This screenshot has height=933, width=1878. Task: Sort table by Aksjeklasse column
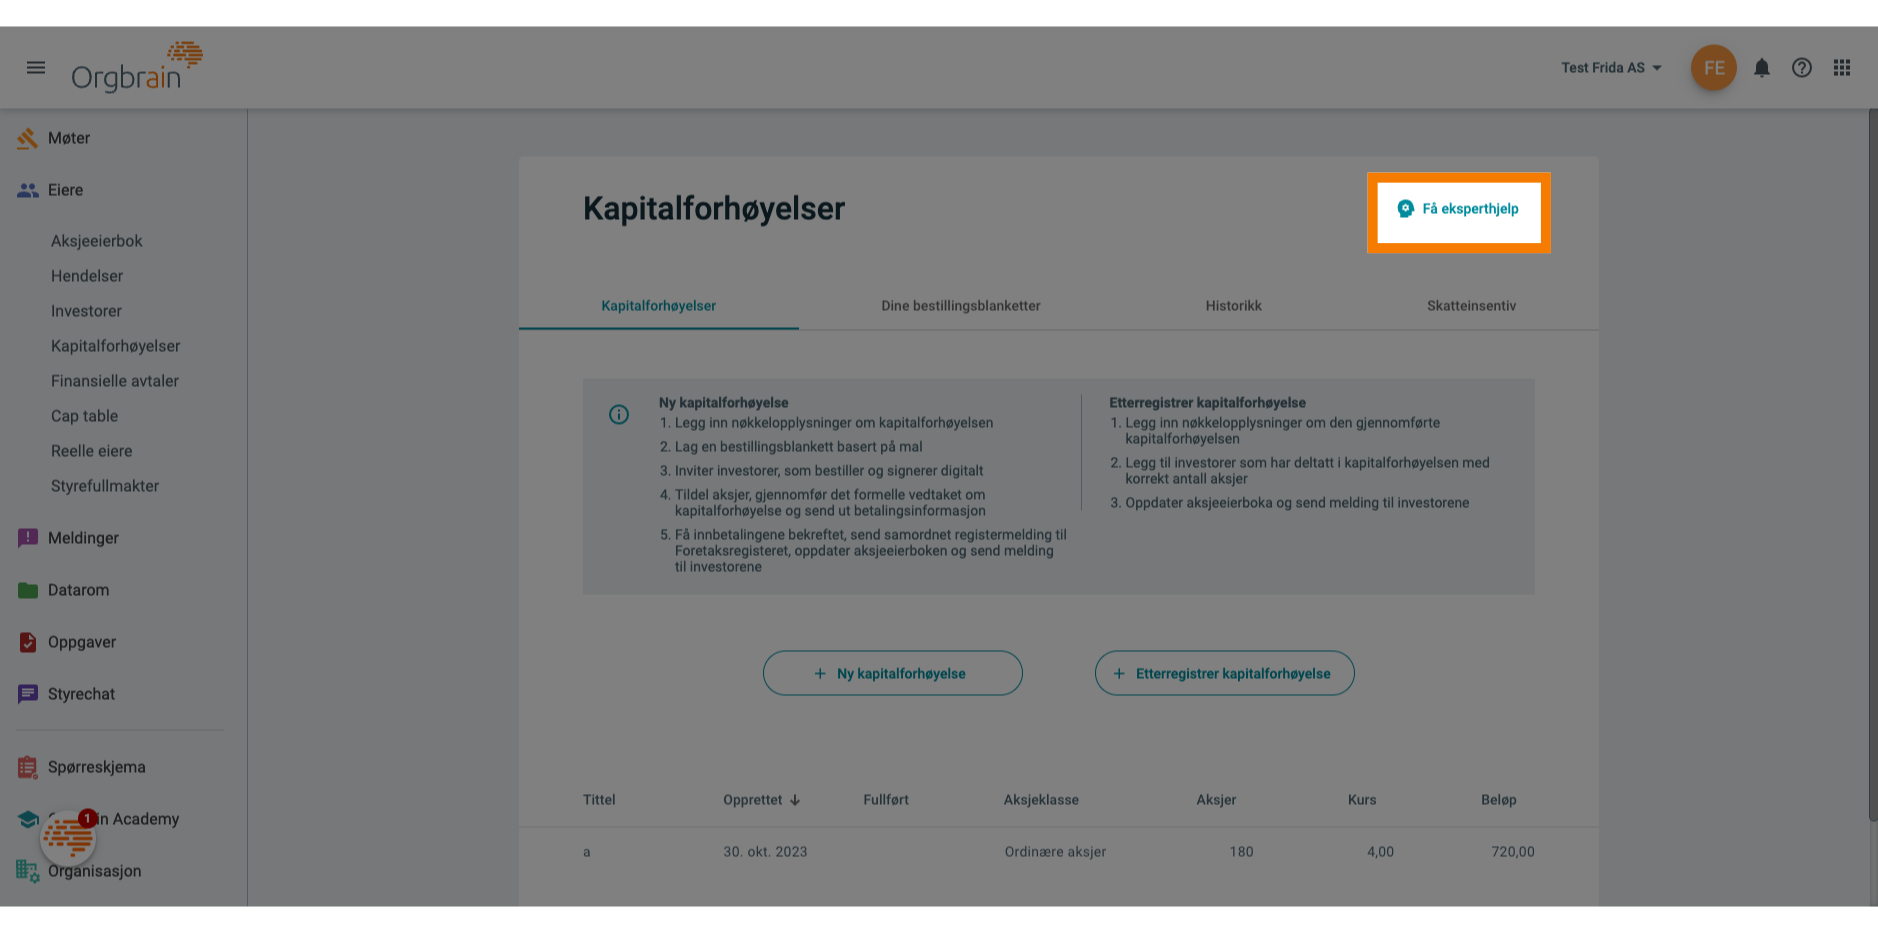pyautogui.click(x=1041, y=800)
